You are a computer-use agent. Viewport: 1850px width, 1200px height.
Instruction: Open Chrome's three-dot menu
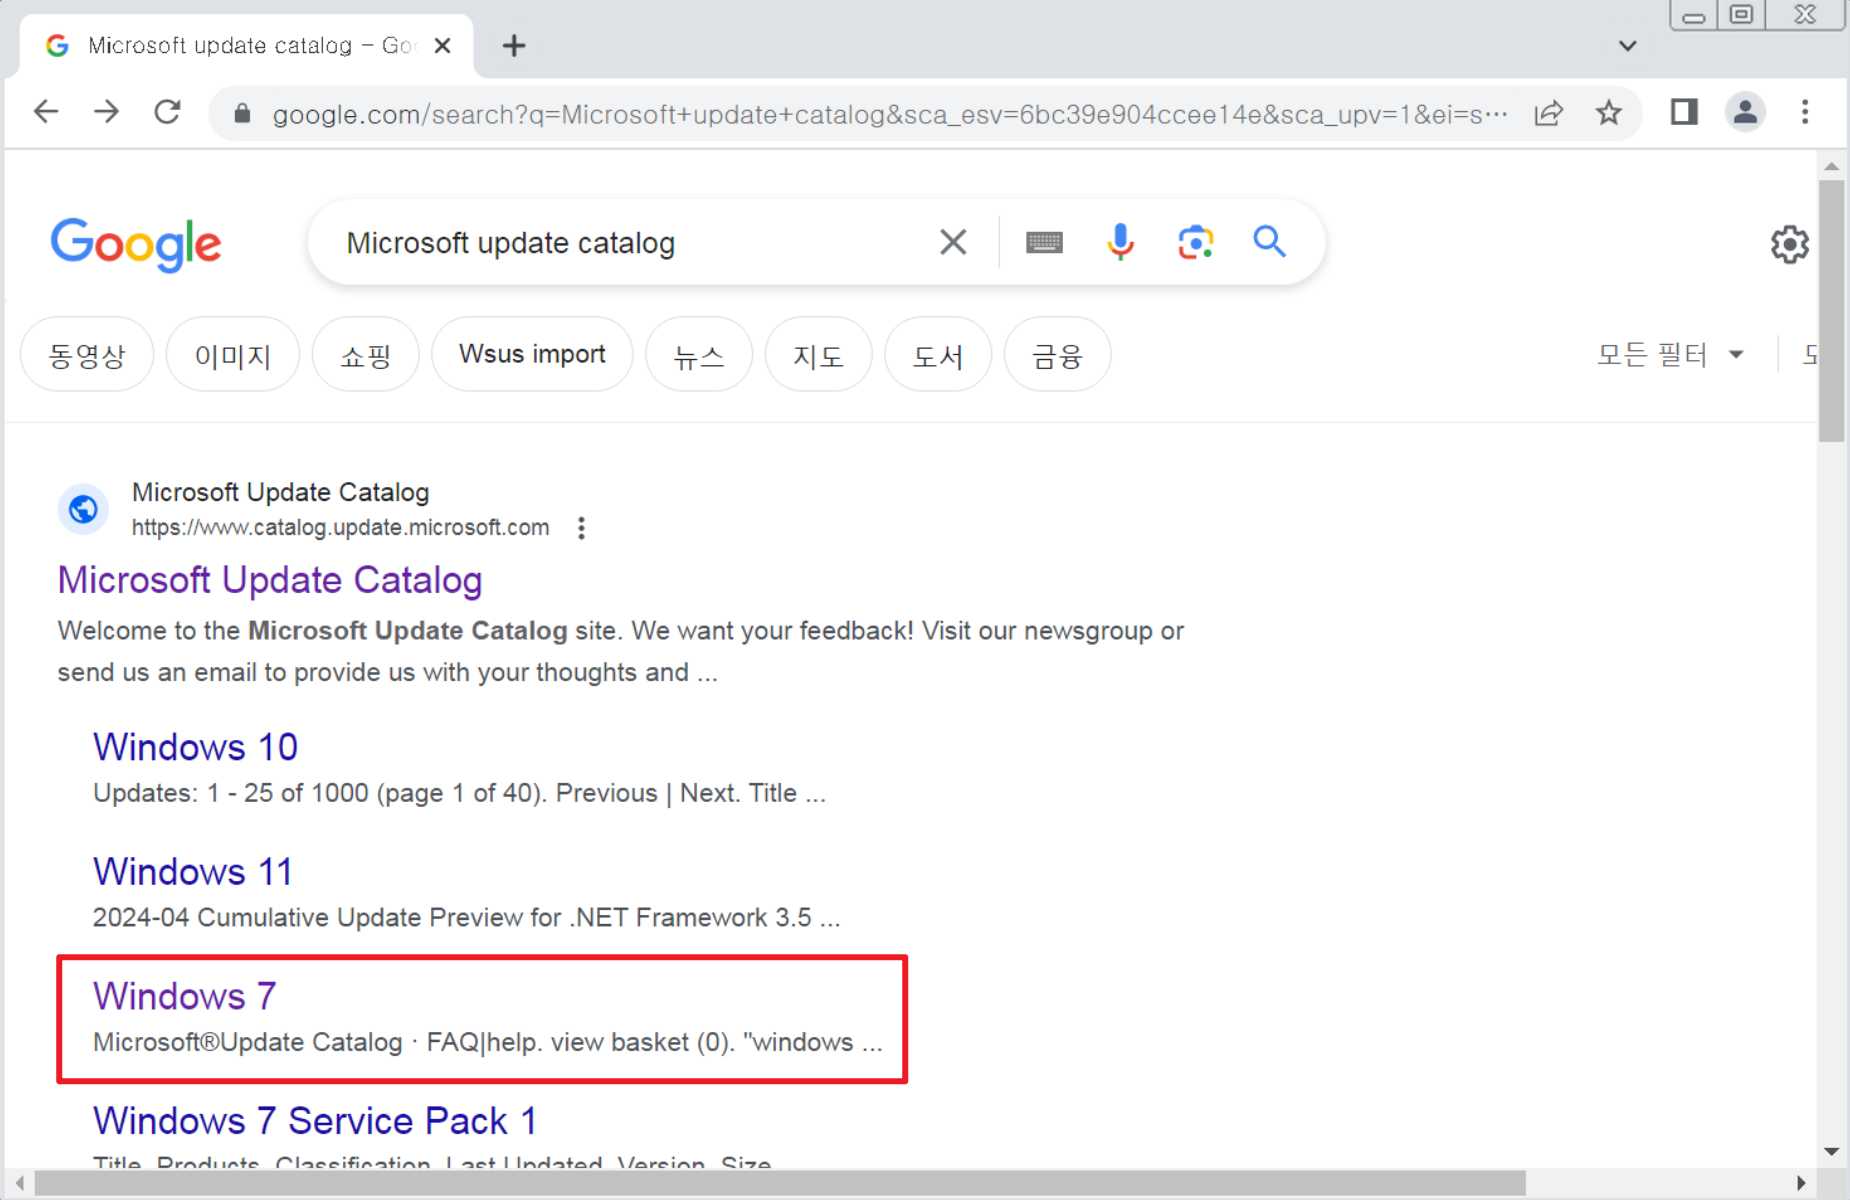pos(1805,112)
